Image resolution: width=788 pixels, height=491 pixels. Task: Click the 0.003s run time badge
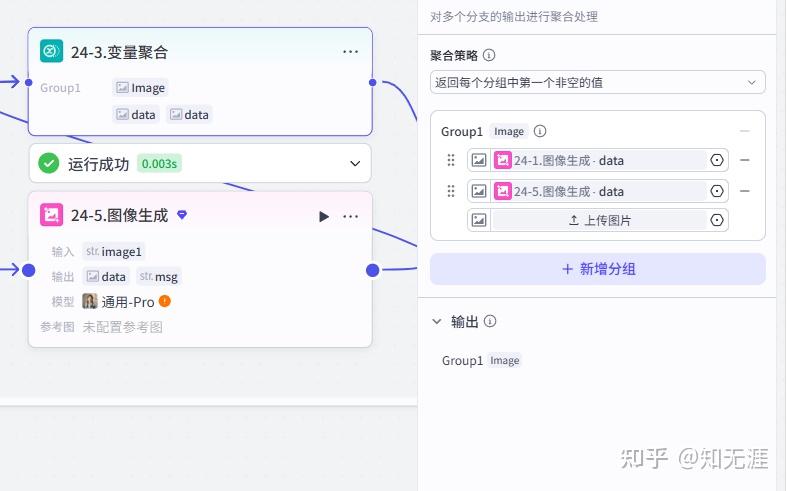(159, 164)
